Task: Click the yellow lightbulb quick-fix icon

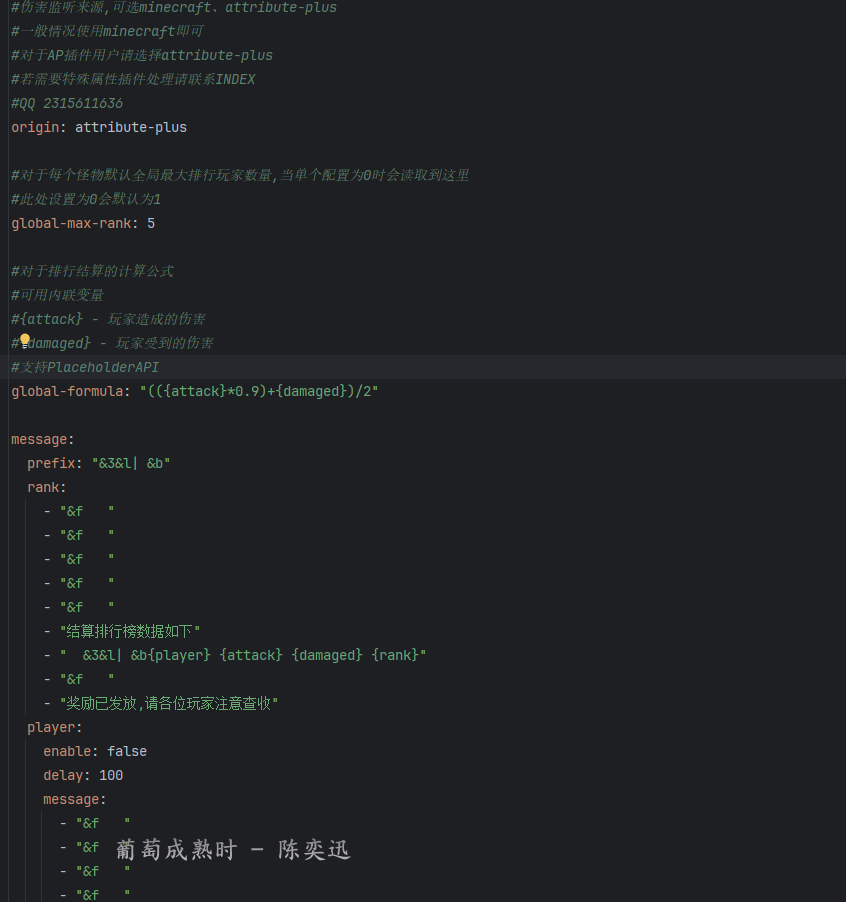Action: tap(25, 341)
